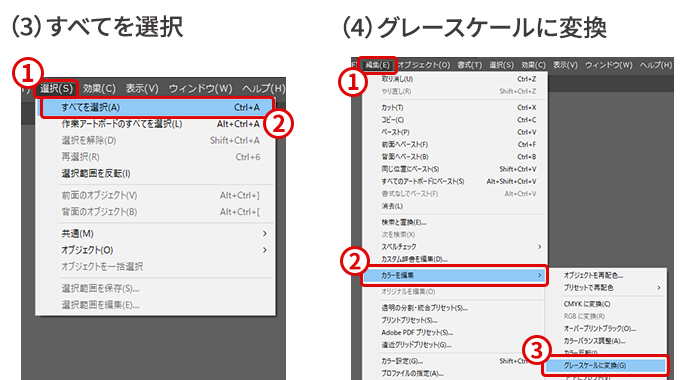This screenshot has width=680, height=380.
Task: Expand the スペルチェック submenu
Action: 455,247
